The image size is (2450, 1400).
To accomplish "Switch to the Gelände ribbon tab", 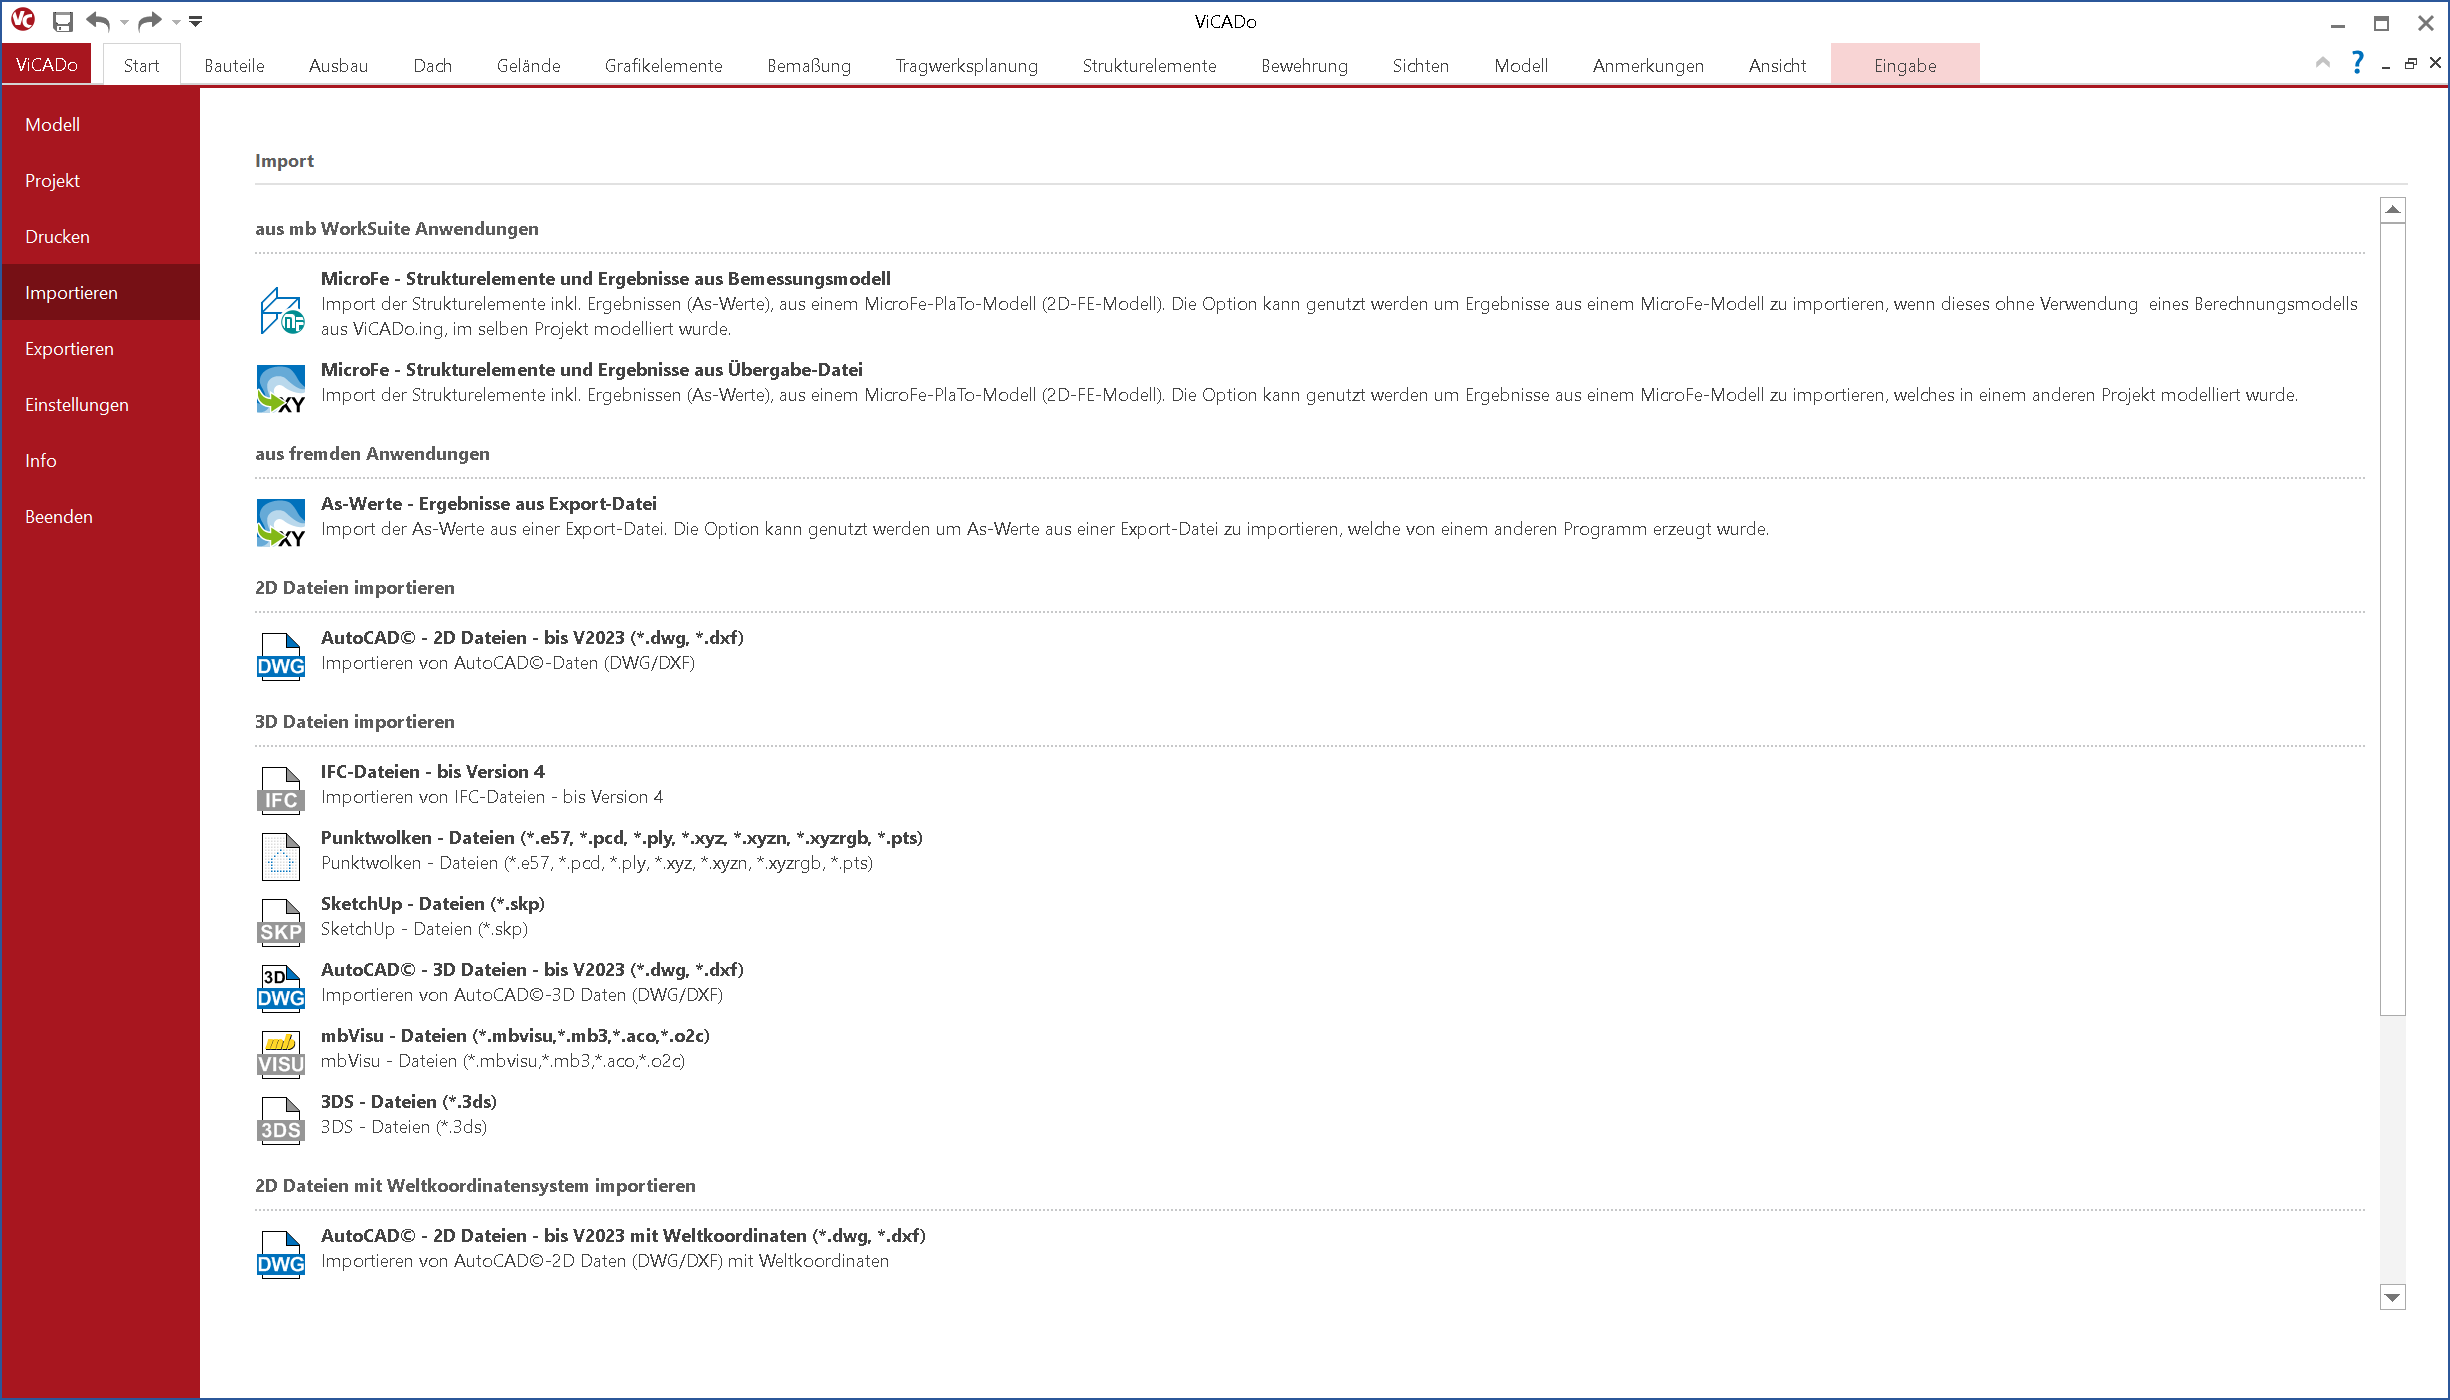I will pyautogui.click(x=528, y=66).
